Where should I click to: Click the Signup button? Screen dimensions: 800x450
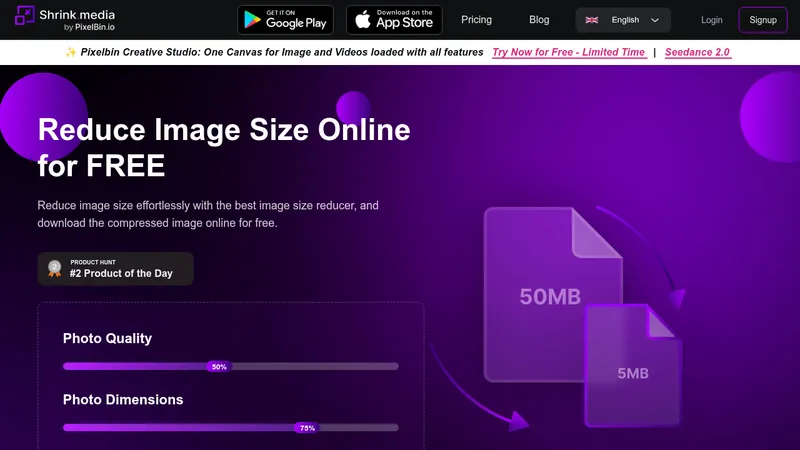(763, 20)
